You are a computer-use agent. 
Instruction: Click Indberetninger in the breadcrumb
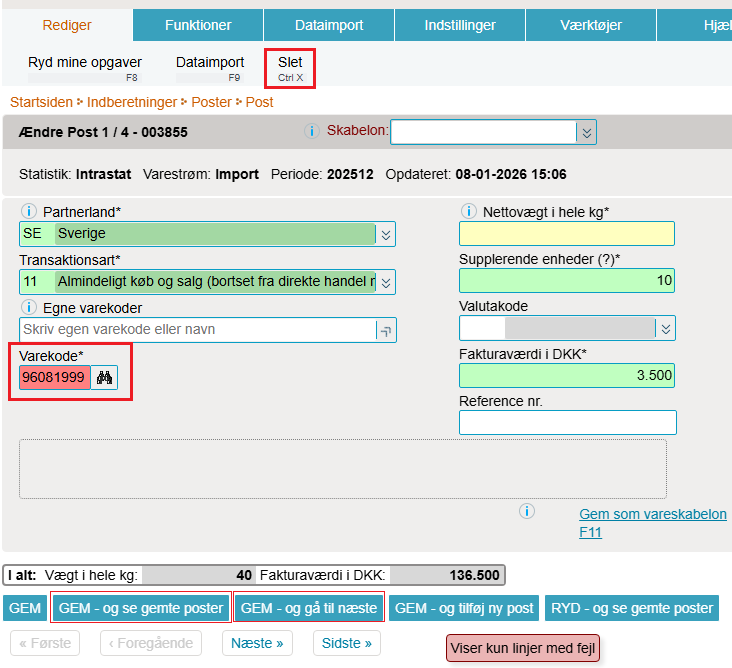[131, 102]
